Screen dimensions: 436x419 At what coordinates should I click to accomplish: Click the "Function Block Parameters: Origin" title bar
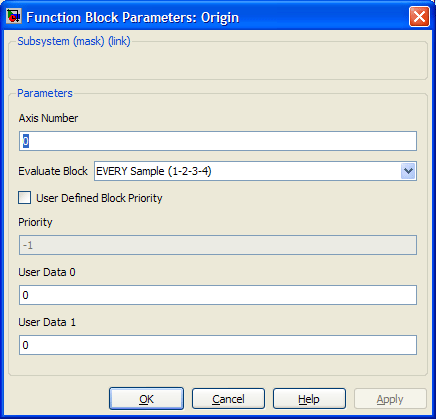133,17
